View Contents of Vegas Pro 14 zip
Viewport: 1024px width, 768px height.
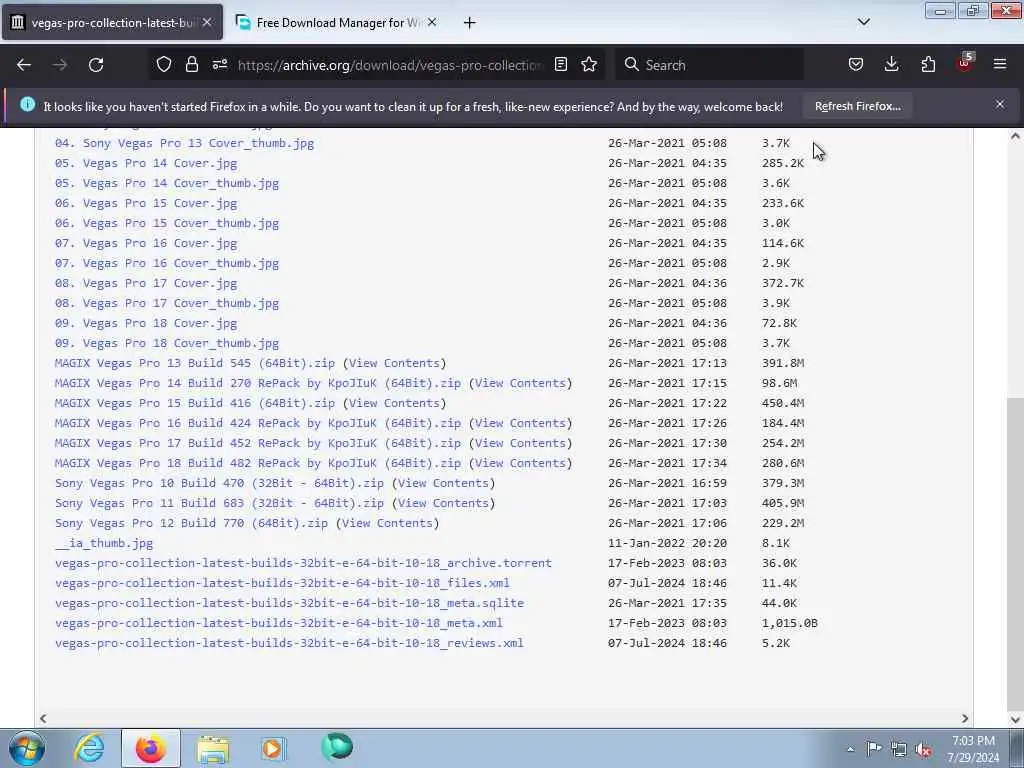click(x=520, y=383)
